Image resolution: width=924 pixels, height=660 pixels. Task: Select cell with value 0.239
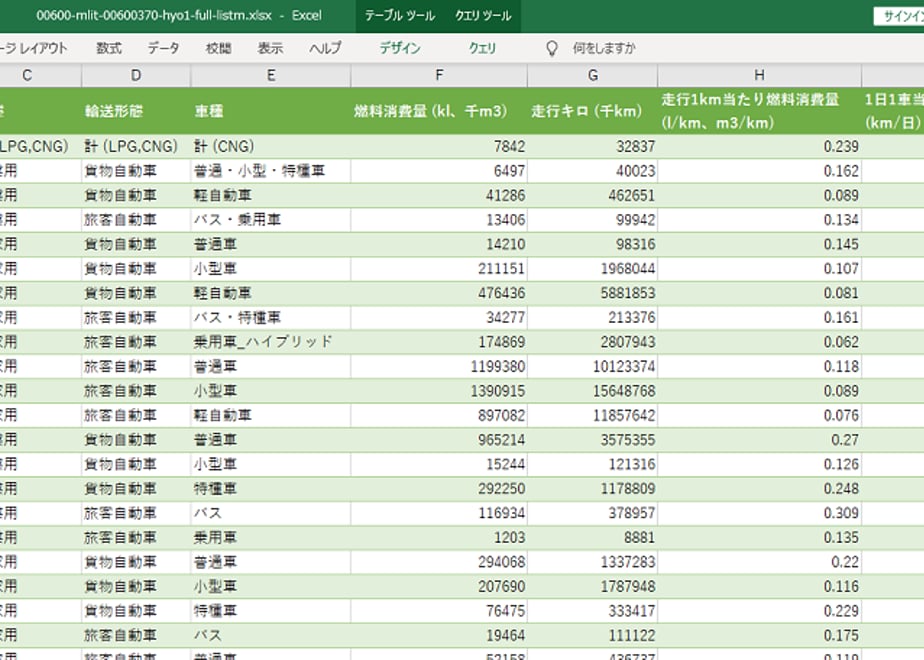tap(760, 146)
